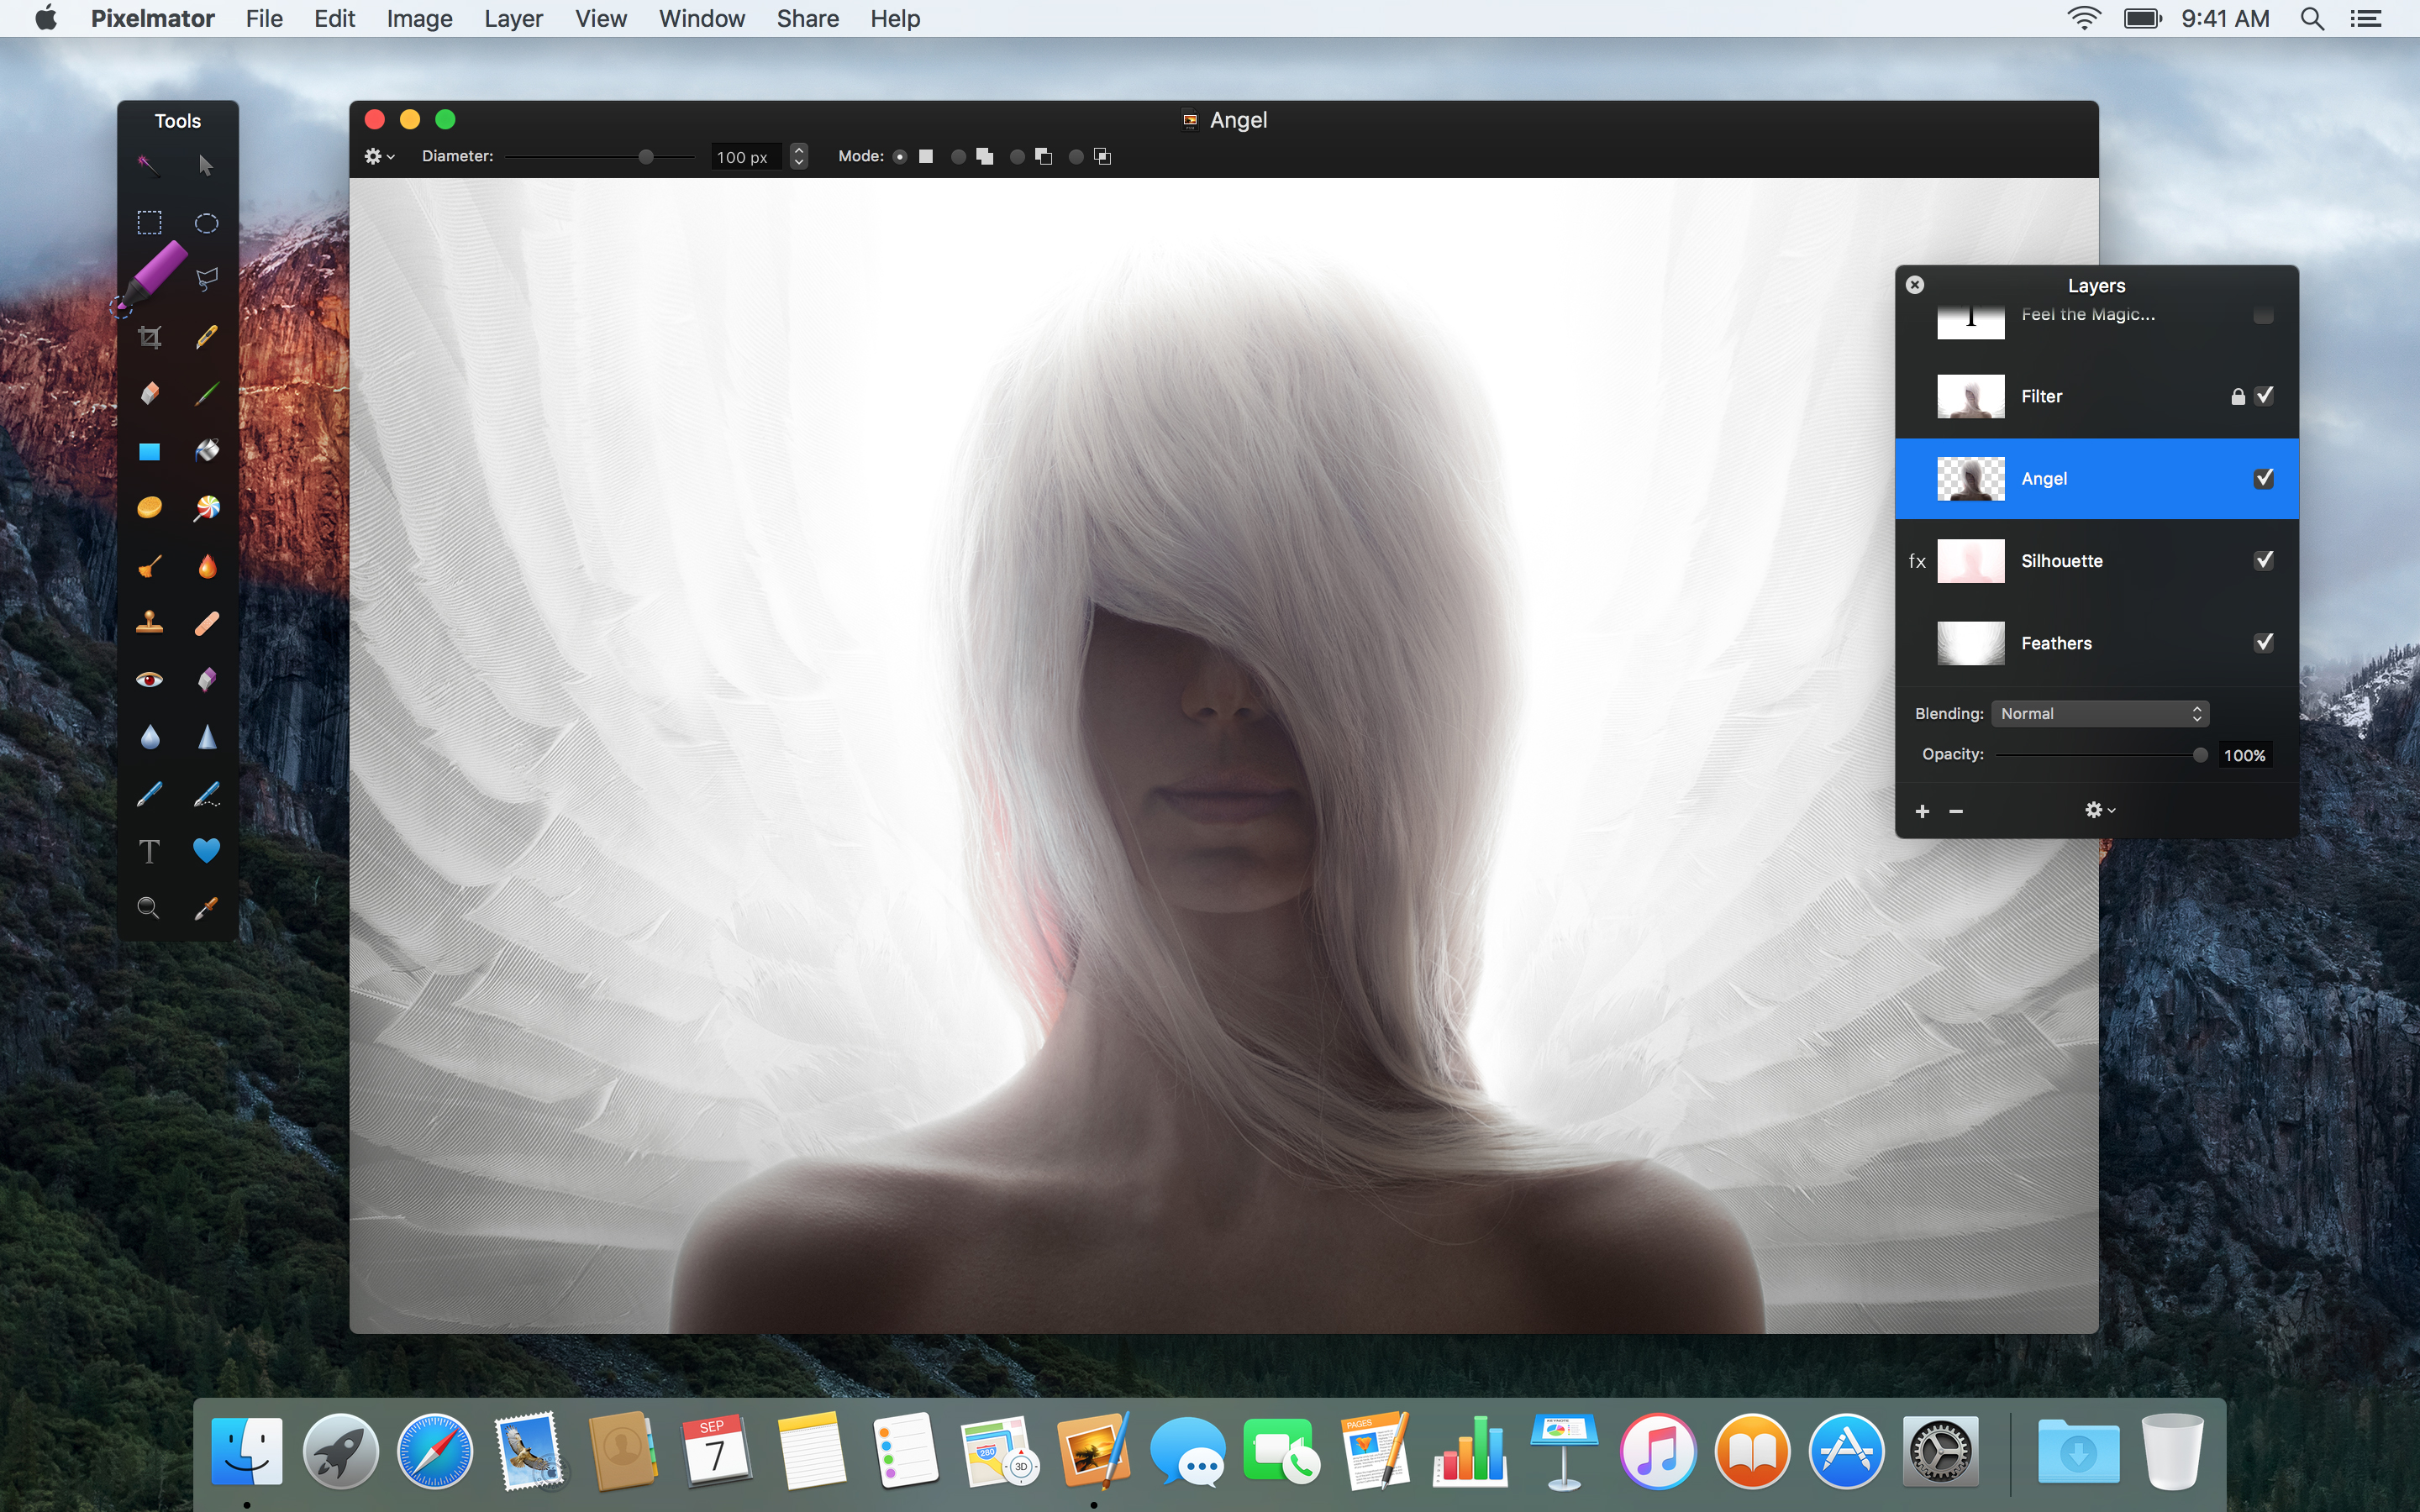Expand Blending mode dropdown

(2097, 712)
